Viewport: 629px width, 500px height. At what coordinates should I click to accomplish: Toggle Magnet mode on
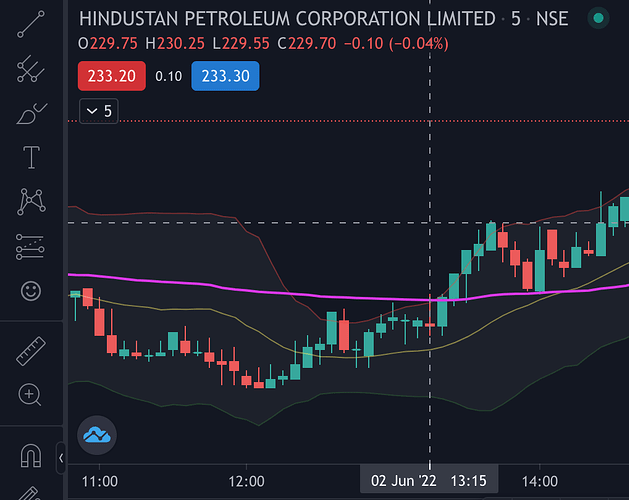coord(31,458)
